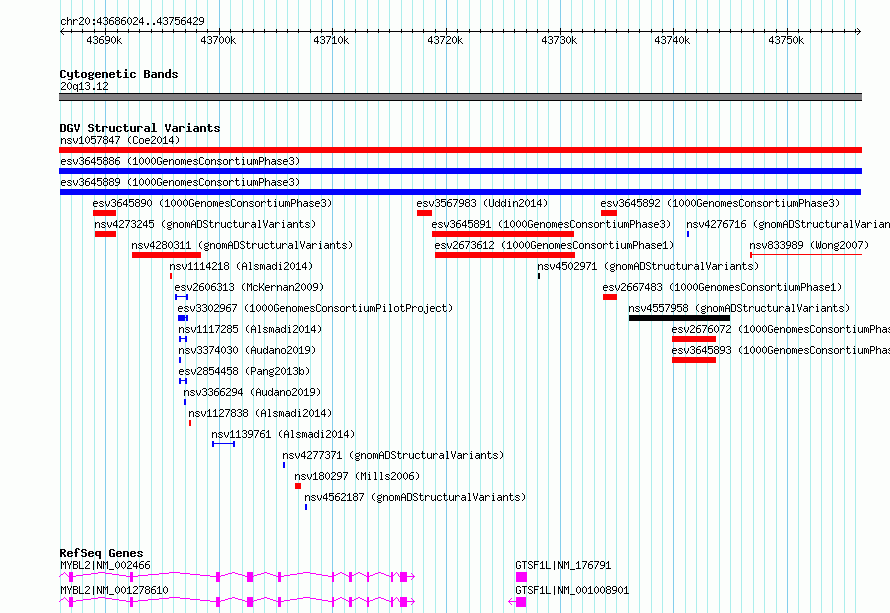Click esv3567983 (Uddin2014) label
The height and width of the screenshot is (613, 890).
tap(482, 203)
